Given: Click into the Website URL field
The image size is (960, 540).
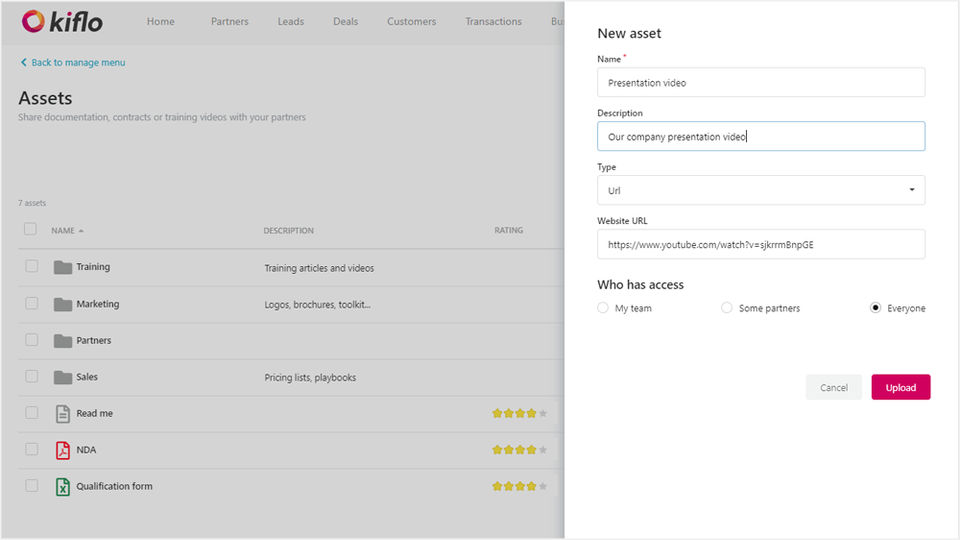Looking at the screenshot, I should point(761,244).
